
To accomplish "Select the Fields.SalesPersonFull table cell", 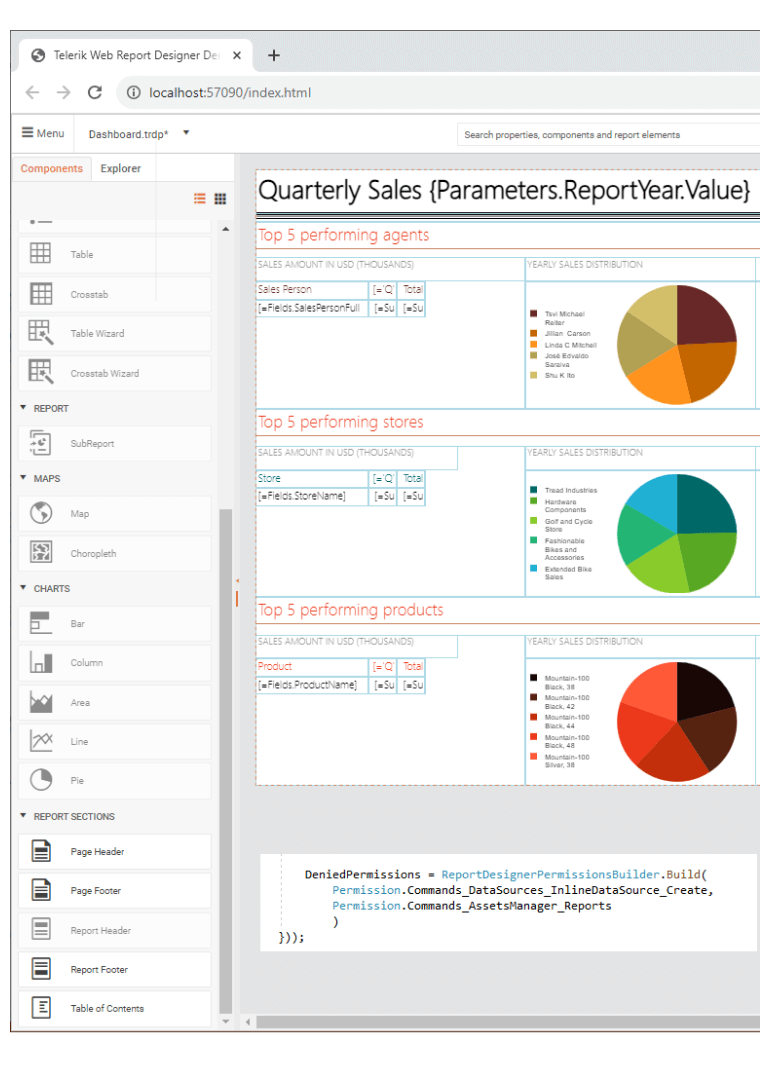I will 312,308.
